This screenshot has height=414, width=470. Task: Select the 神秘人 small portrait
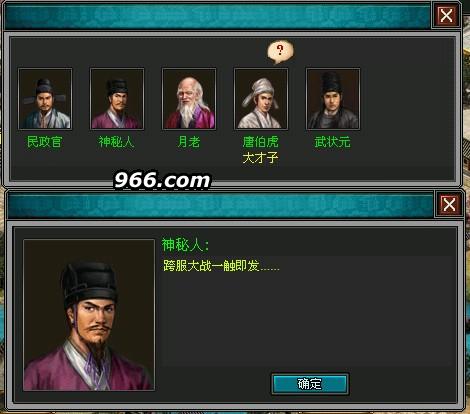pyautogui.click(x=117, y=99)
